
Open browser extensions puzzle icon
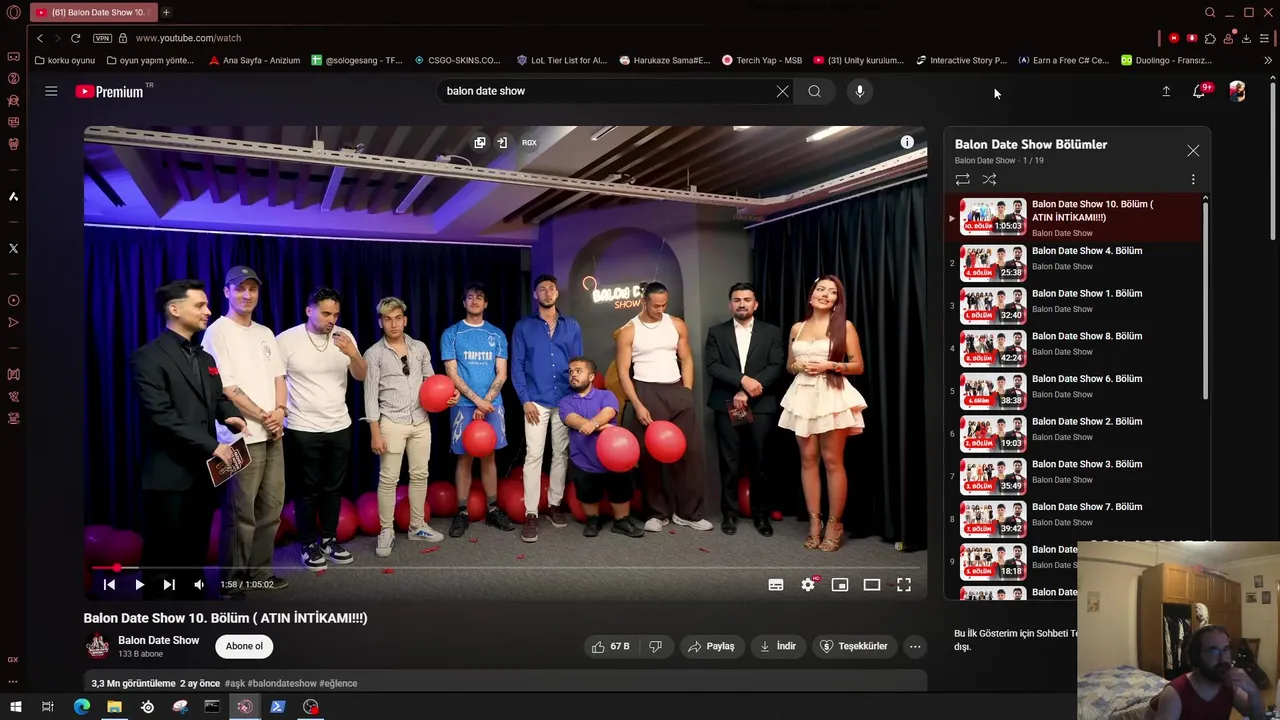[1210, 38]
